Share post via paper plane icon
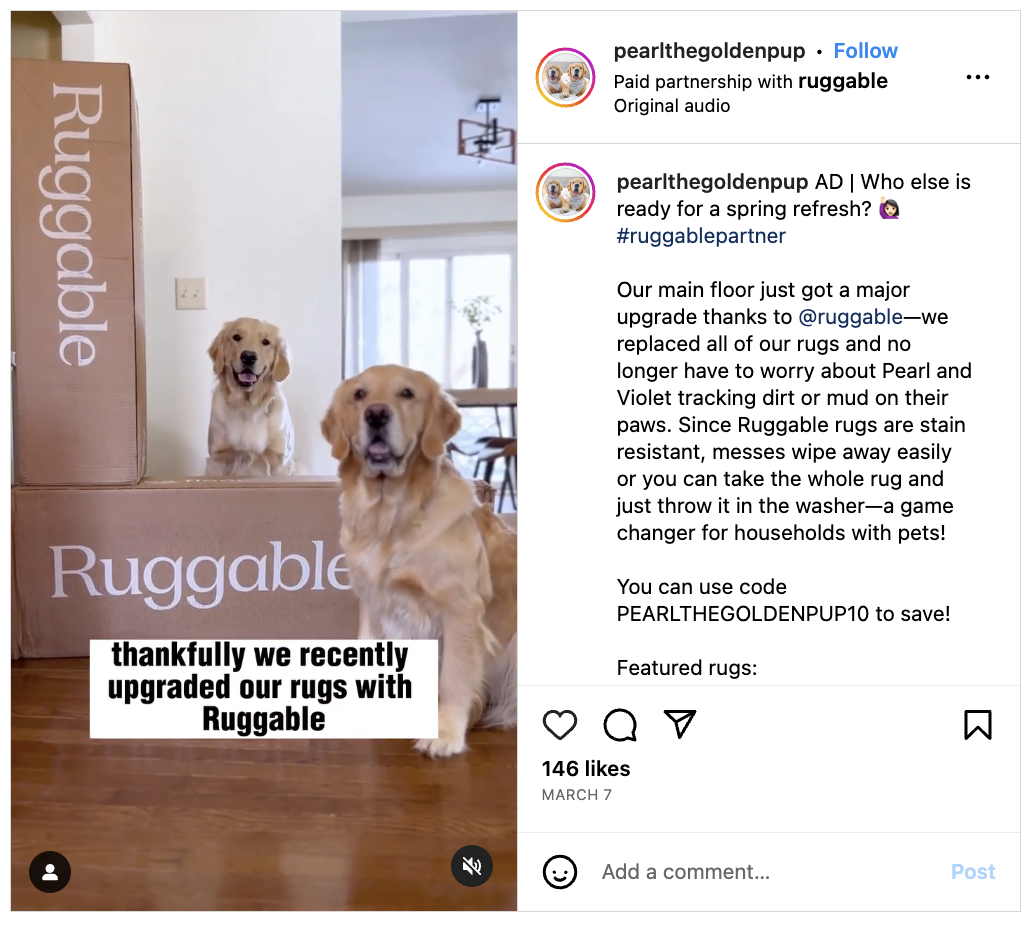 [x=680, y=724]
